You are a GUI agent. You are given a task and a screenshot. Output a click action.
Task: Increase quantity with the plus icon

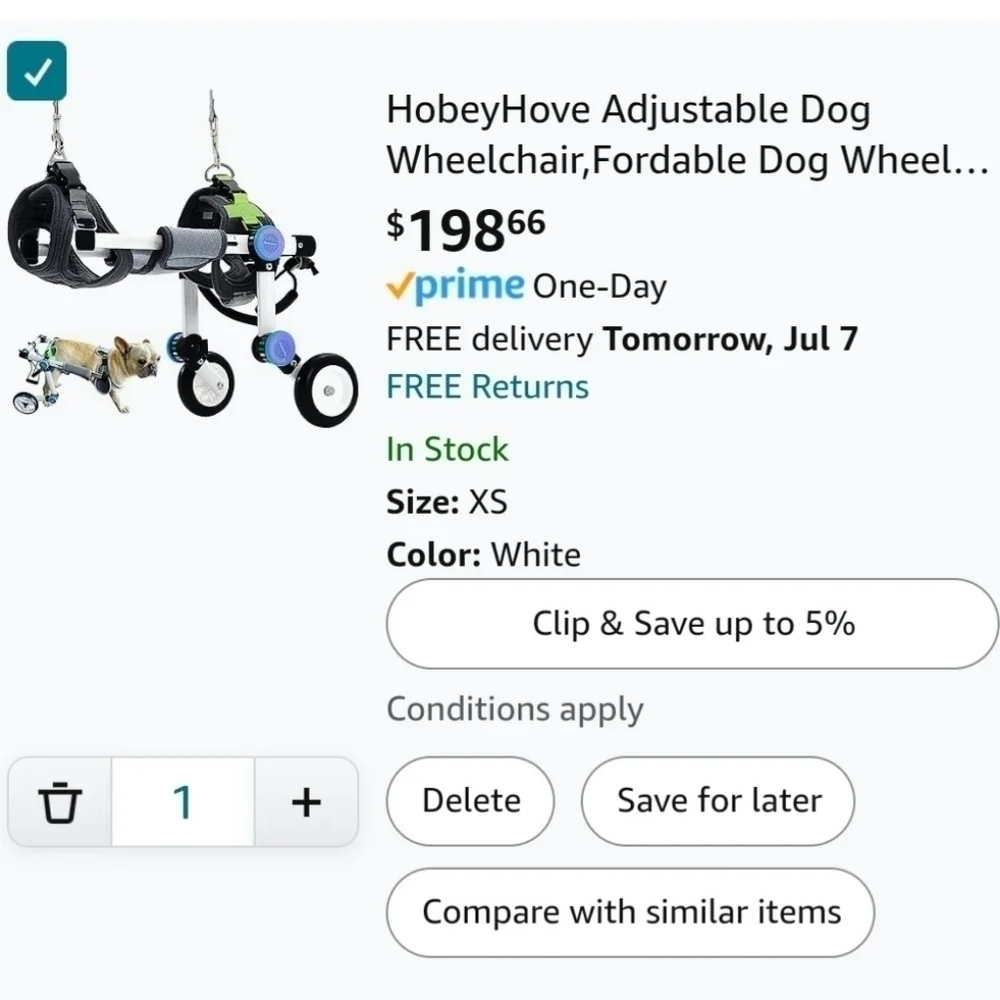(306, 802)
